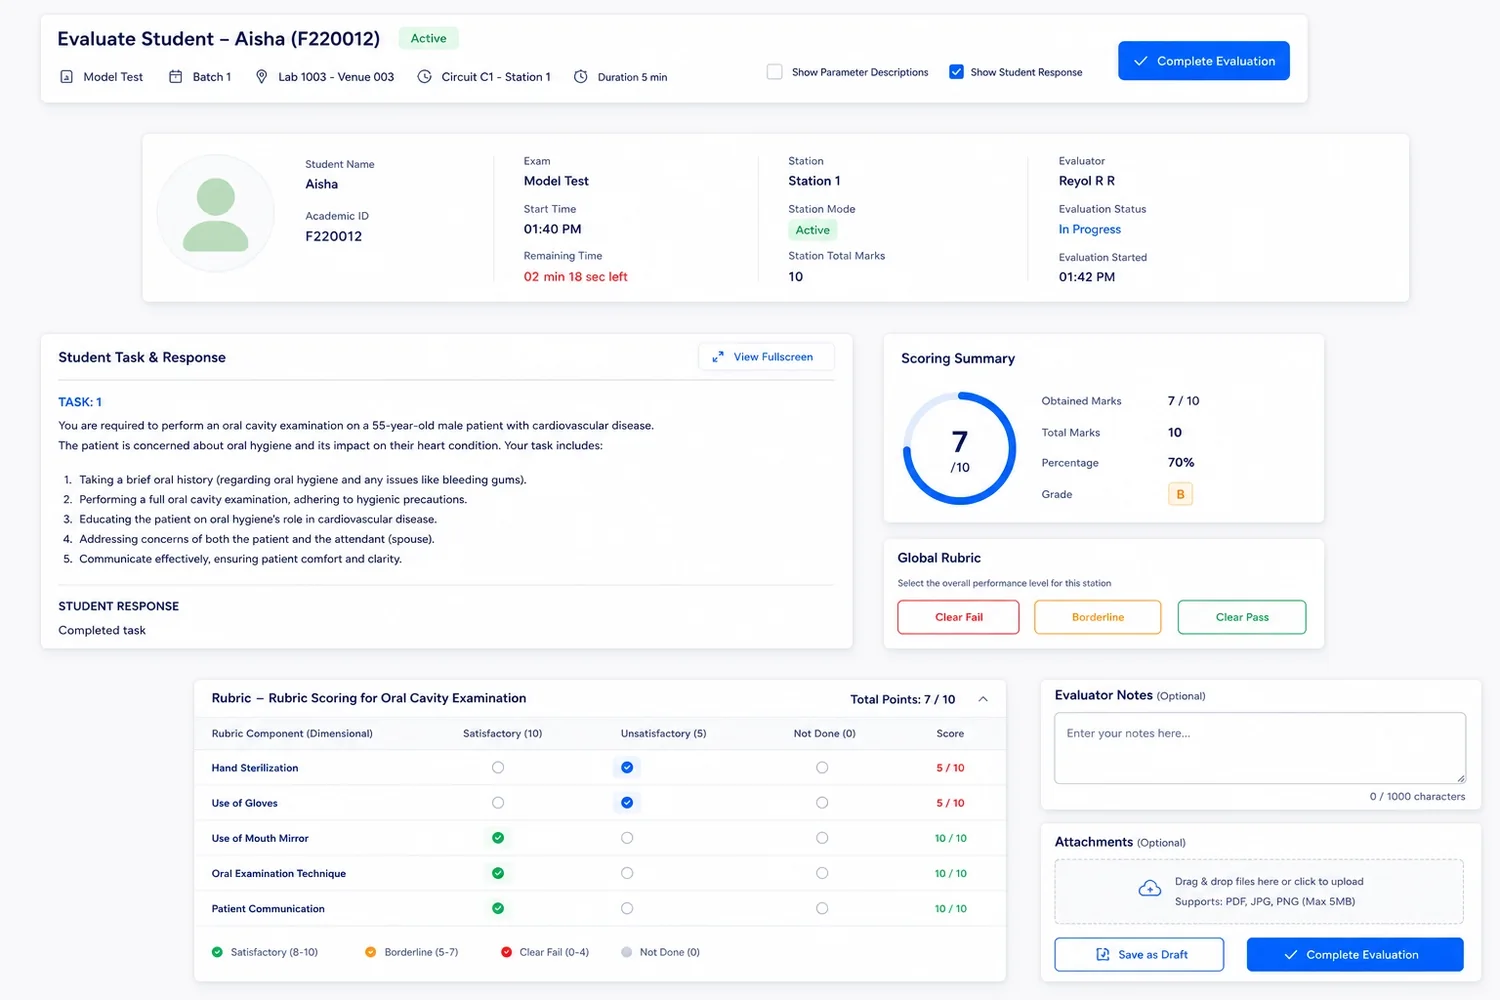Image resolution: width=1500 pixels, height=1000 pixels.
Task: Mark Oral Examination Technique as Not Done
Action: coord(822,873)
